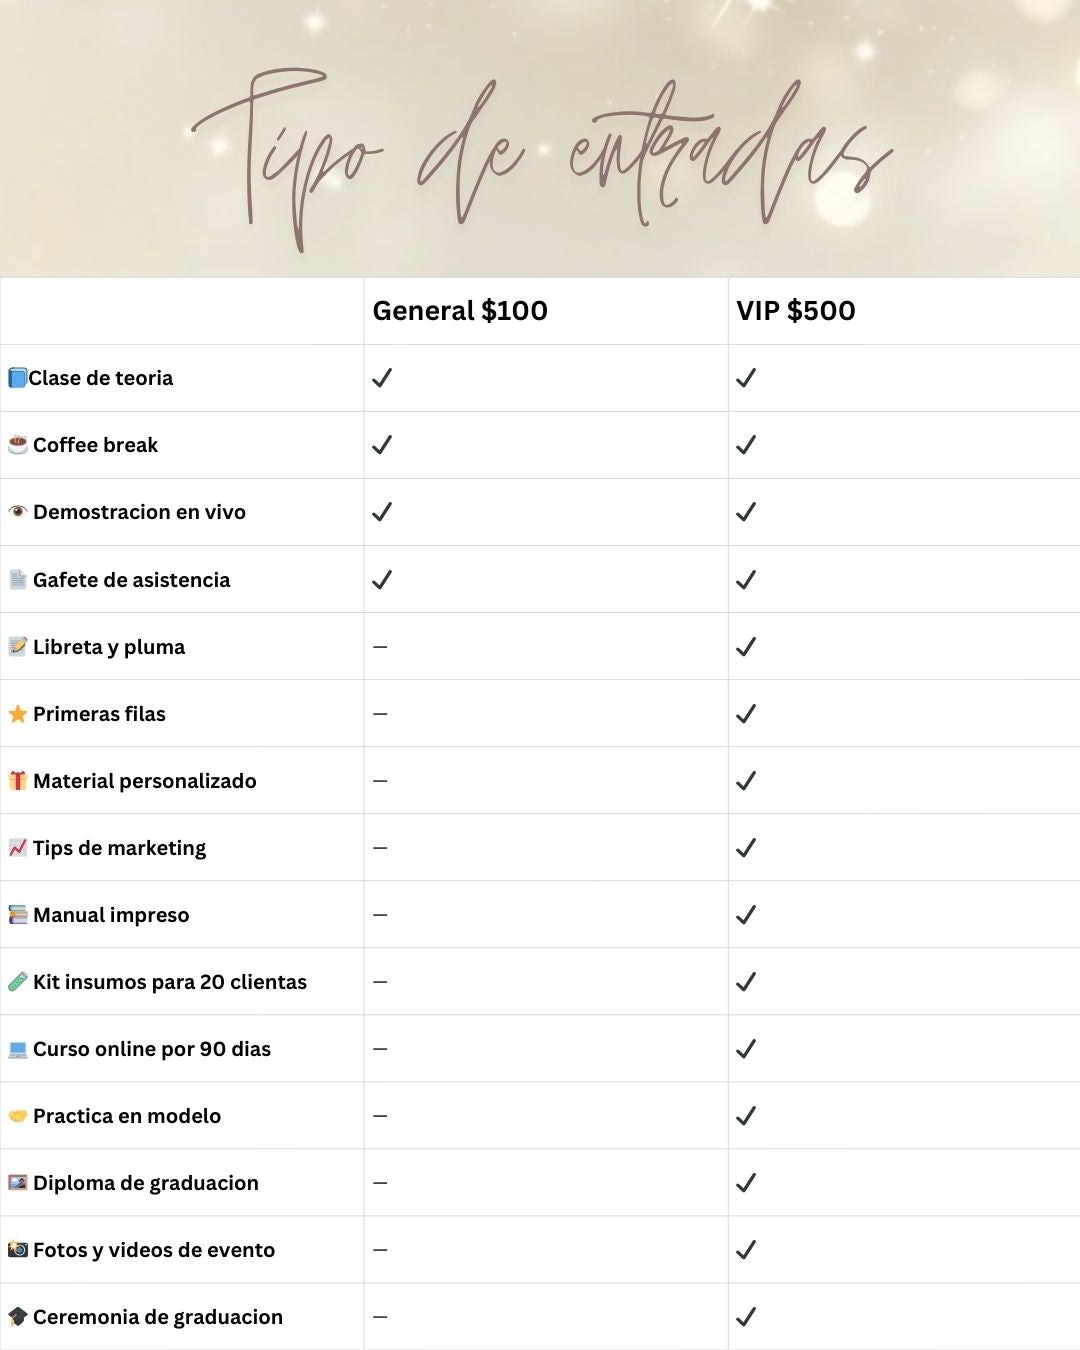This screenshot has height=1350, width=1080.
Task: Click the laptop icon beside Curso online
Action: (18, 1049)
